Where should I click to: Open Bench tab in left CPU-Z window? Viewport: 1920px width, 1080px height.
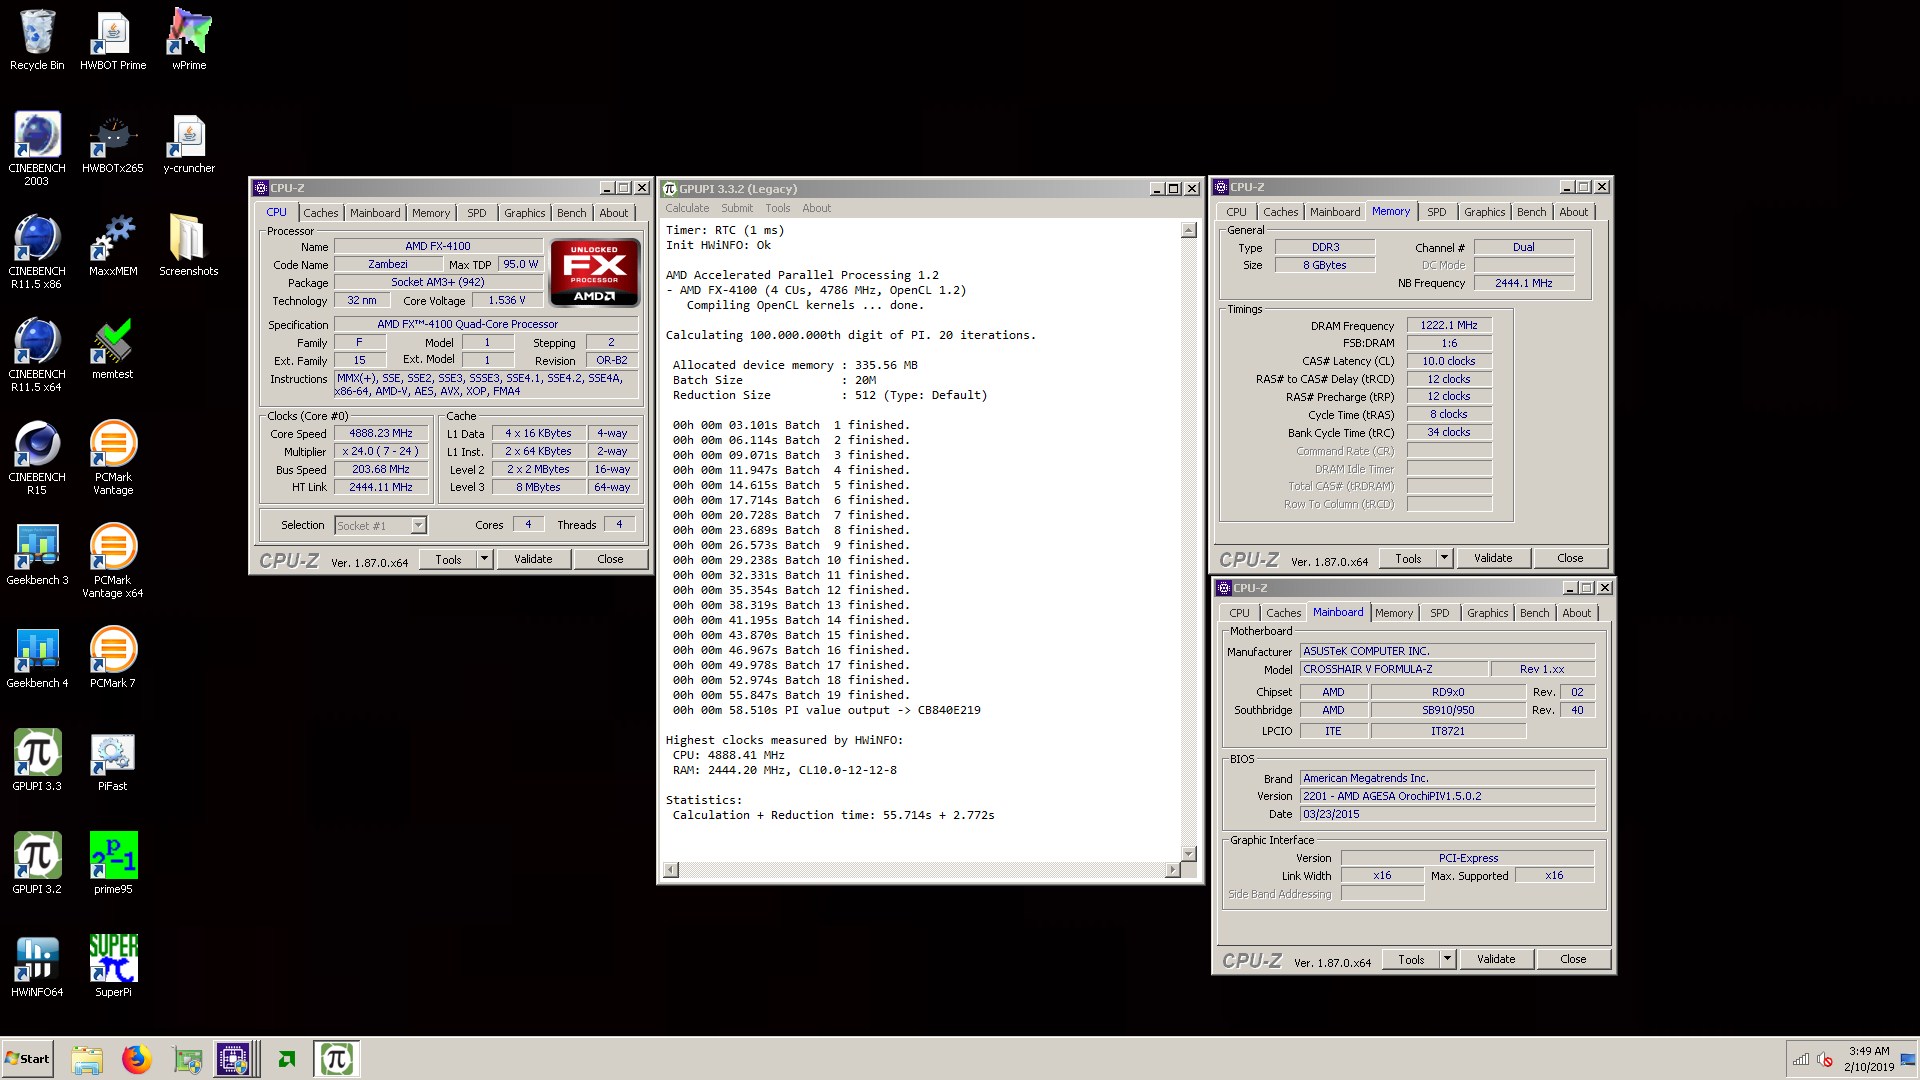point(571,213)
